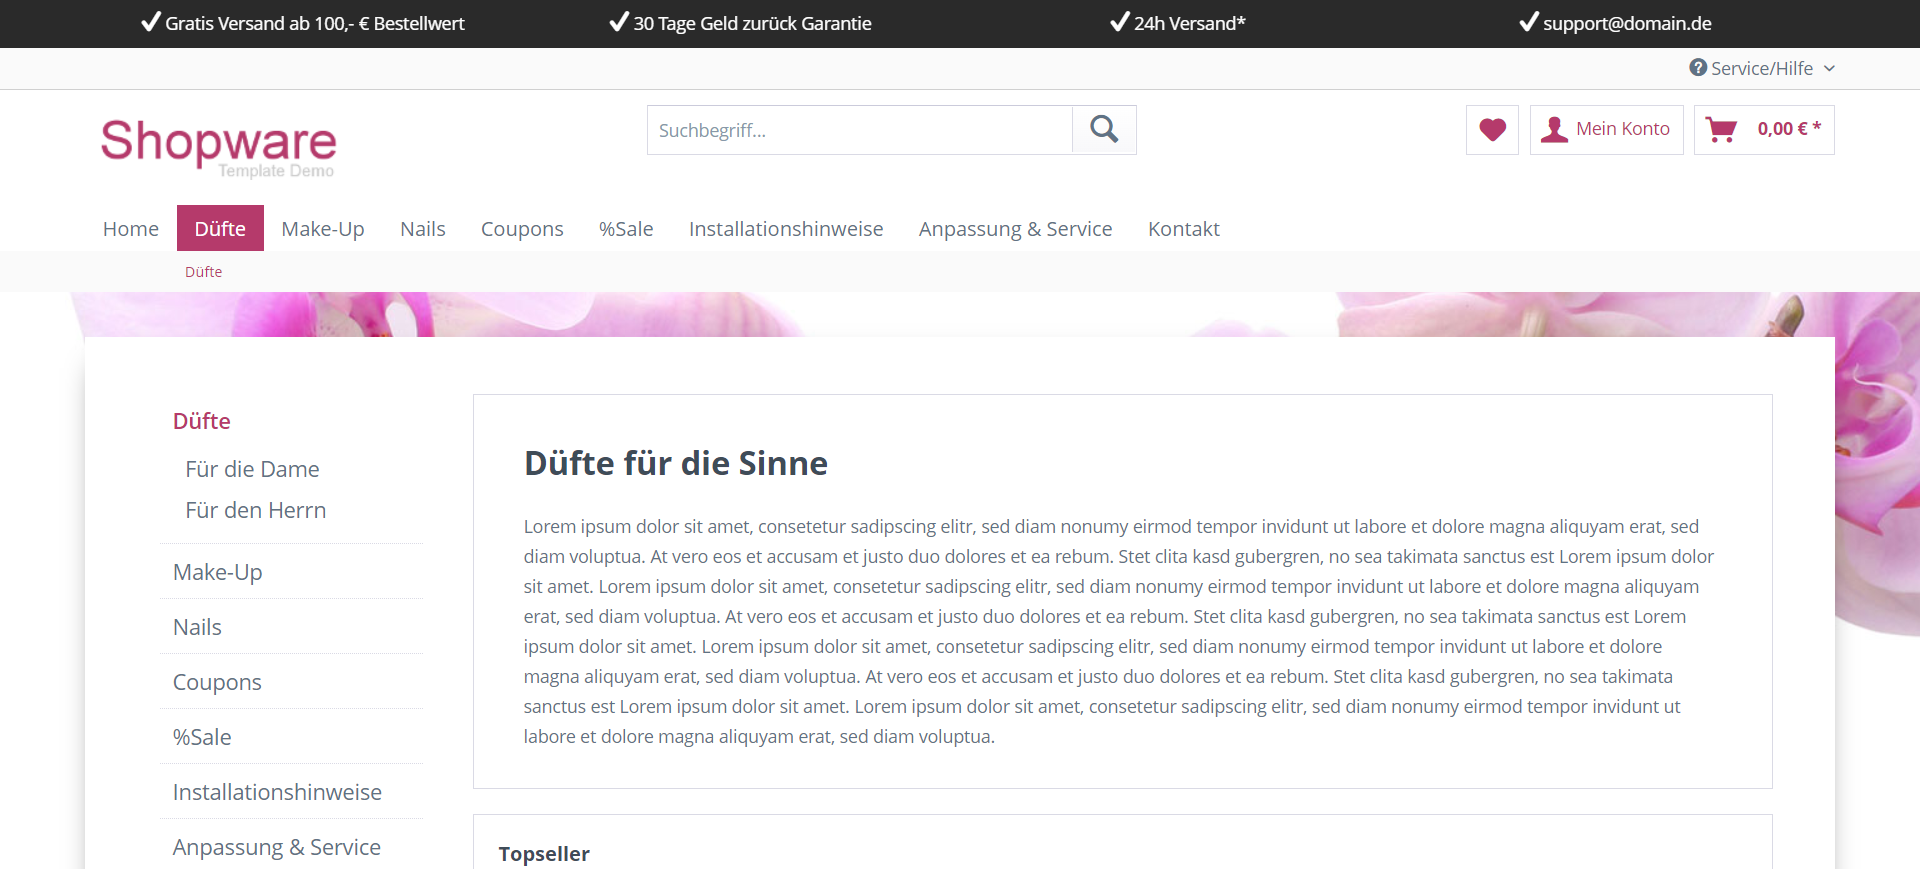Click the Mein Konto person icon

coord(1554,130)
